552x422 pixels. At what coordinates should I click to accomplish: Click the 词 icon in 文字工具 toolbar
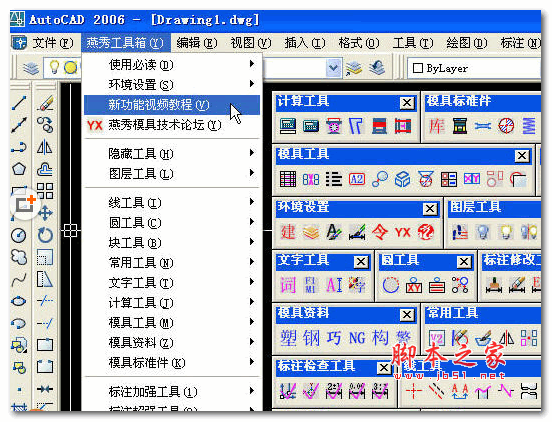click(x=288, y=285)
